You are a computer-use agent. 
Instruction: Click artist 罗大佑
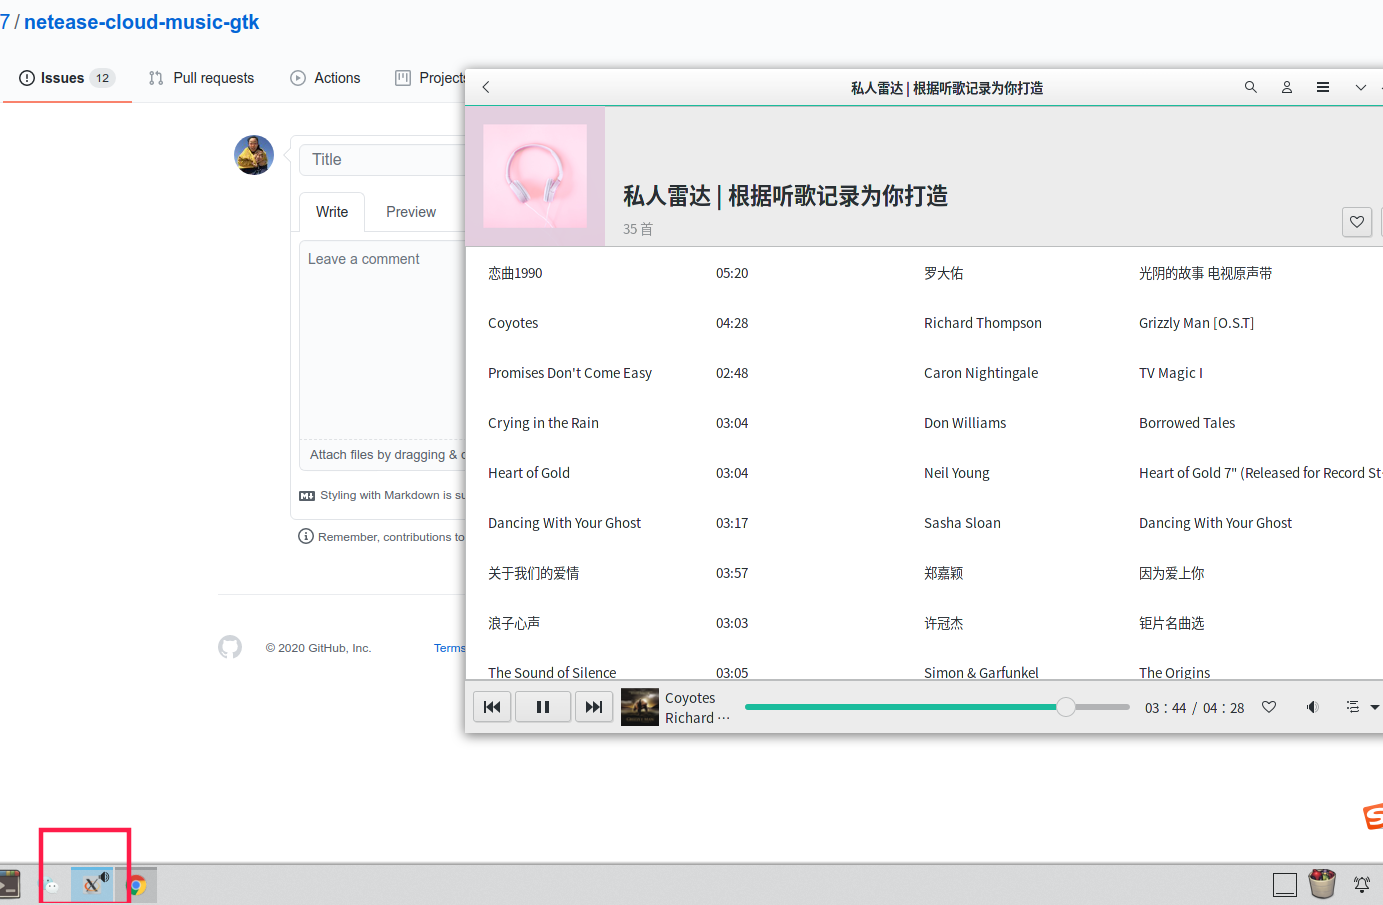pyautogui.click(x=943, y=273)
